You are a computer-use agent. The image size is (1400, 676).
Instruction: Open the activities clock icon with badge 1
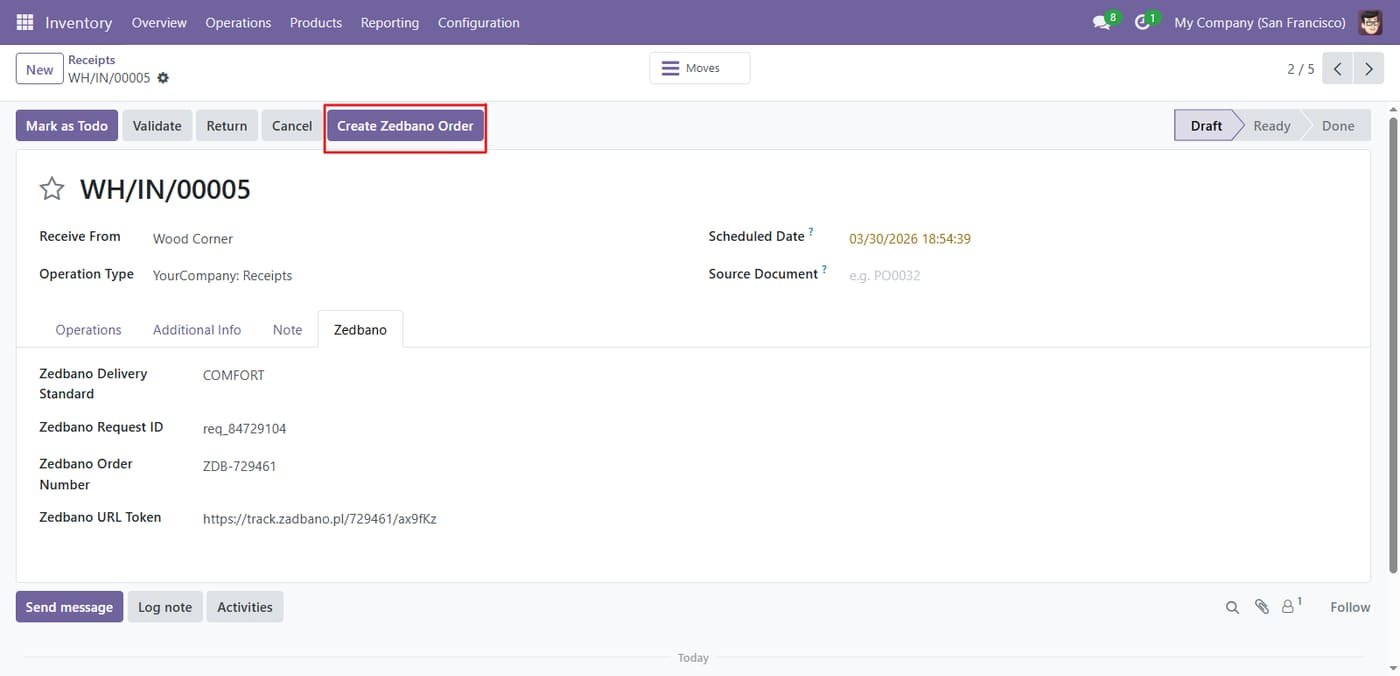[1143, 22]
